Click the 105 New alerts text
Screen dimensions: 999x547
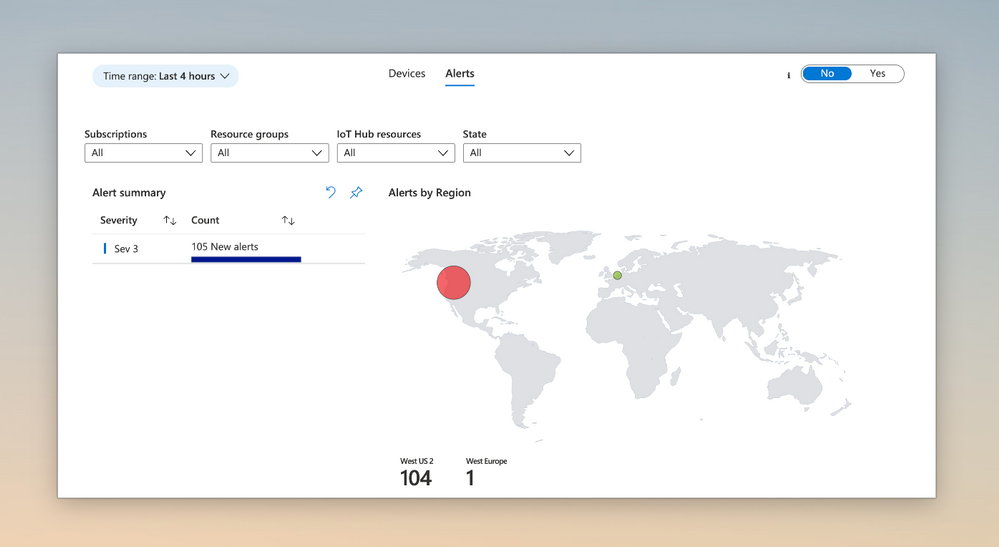point(225,247)
